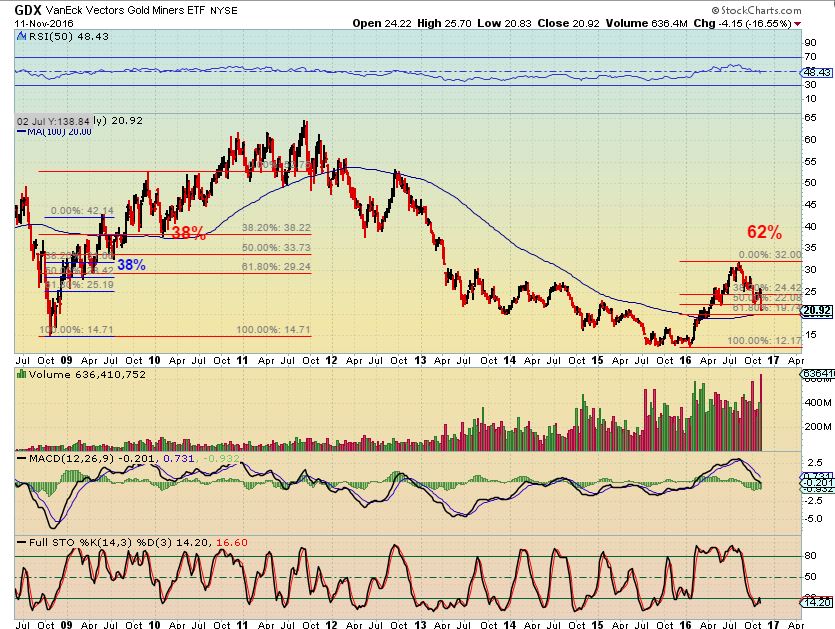Screen dimensions: 835x629
Task: Click the 25 price axis label
Action: (x=810, y=291)
